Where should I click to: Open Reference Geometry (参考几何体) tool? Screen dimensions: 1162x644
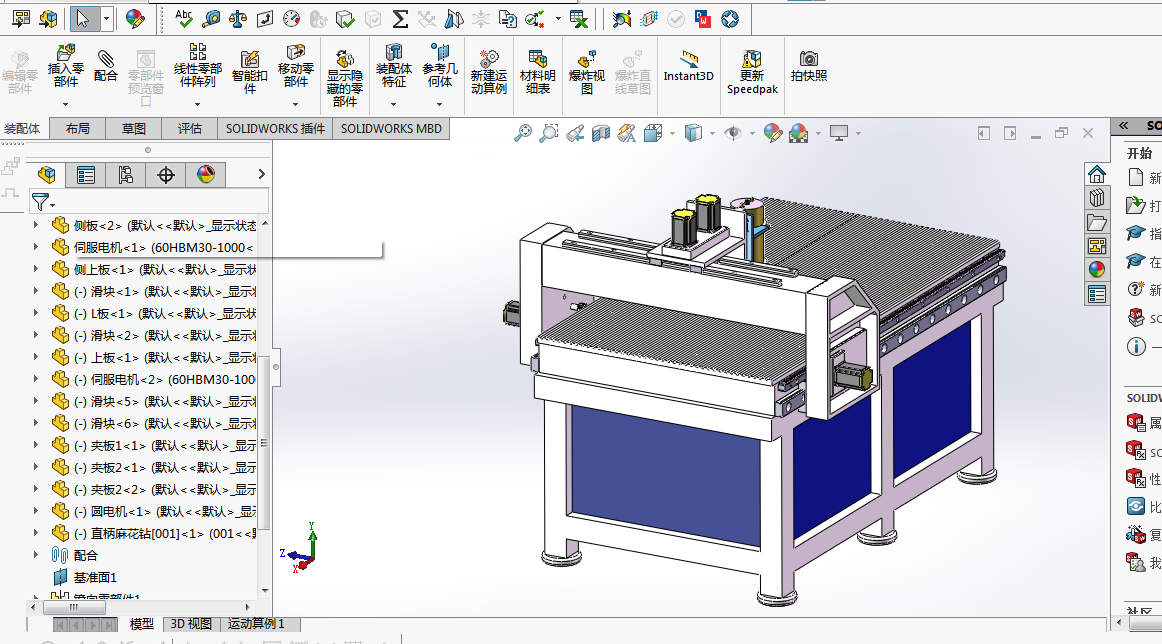click(440, 52)
